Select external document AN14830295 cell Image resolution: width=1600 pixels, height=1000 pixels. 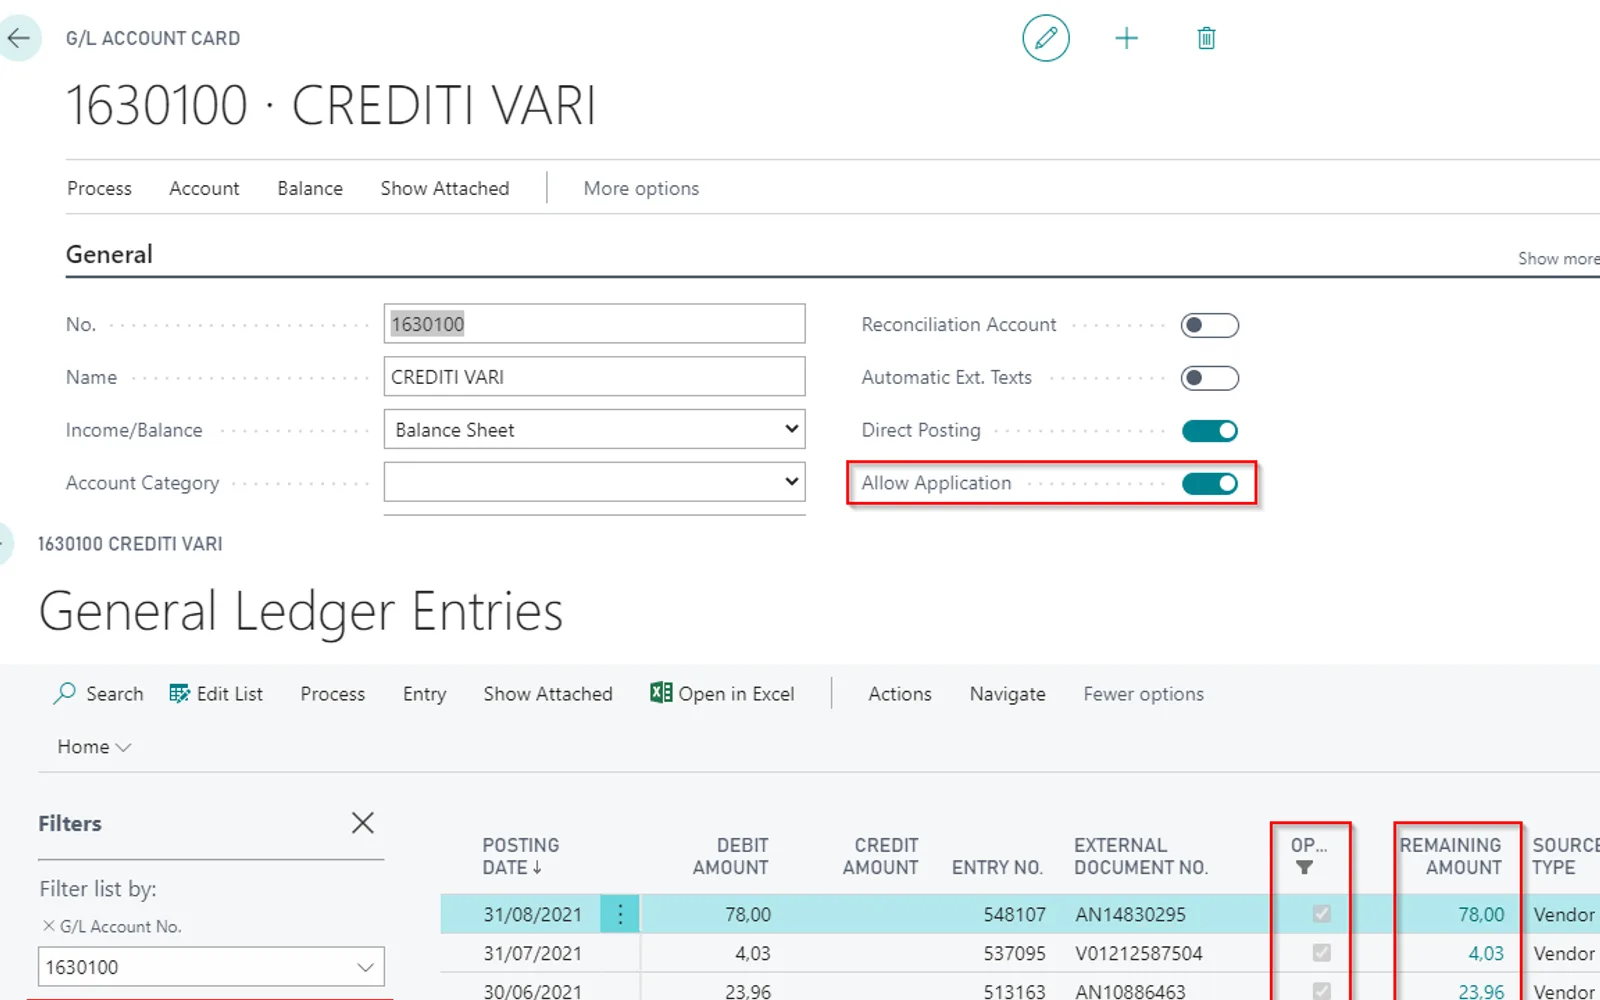coord(1130,914)
